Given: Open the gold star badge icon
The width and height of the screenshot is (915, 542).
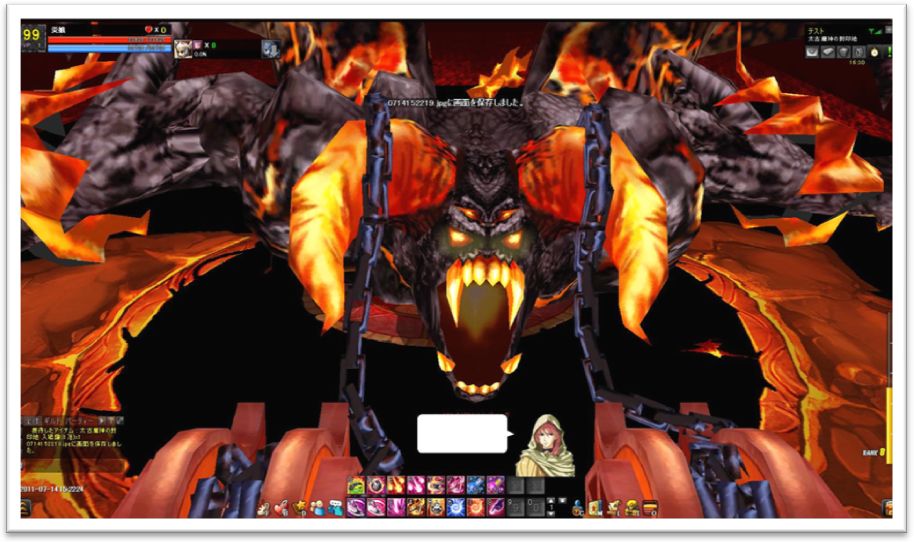Looking at the screenshot, I should tap(299, 508).
